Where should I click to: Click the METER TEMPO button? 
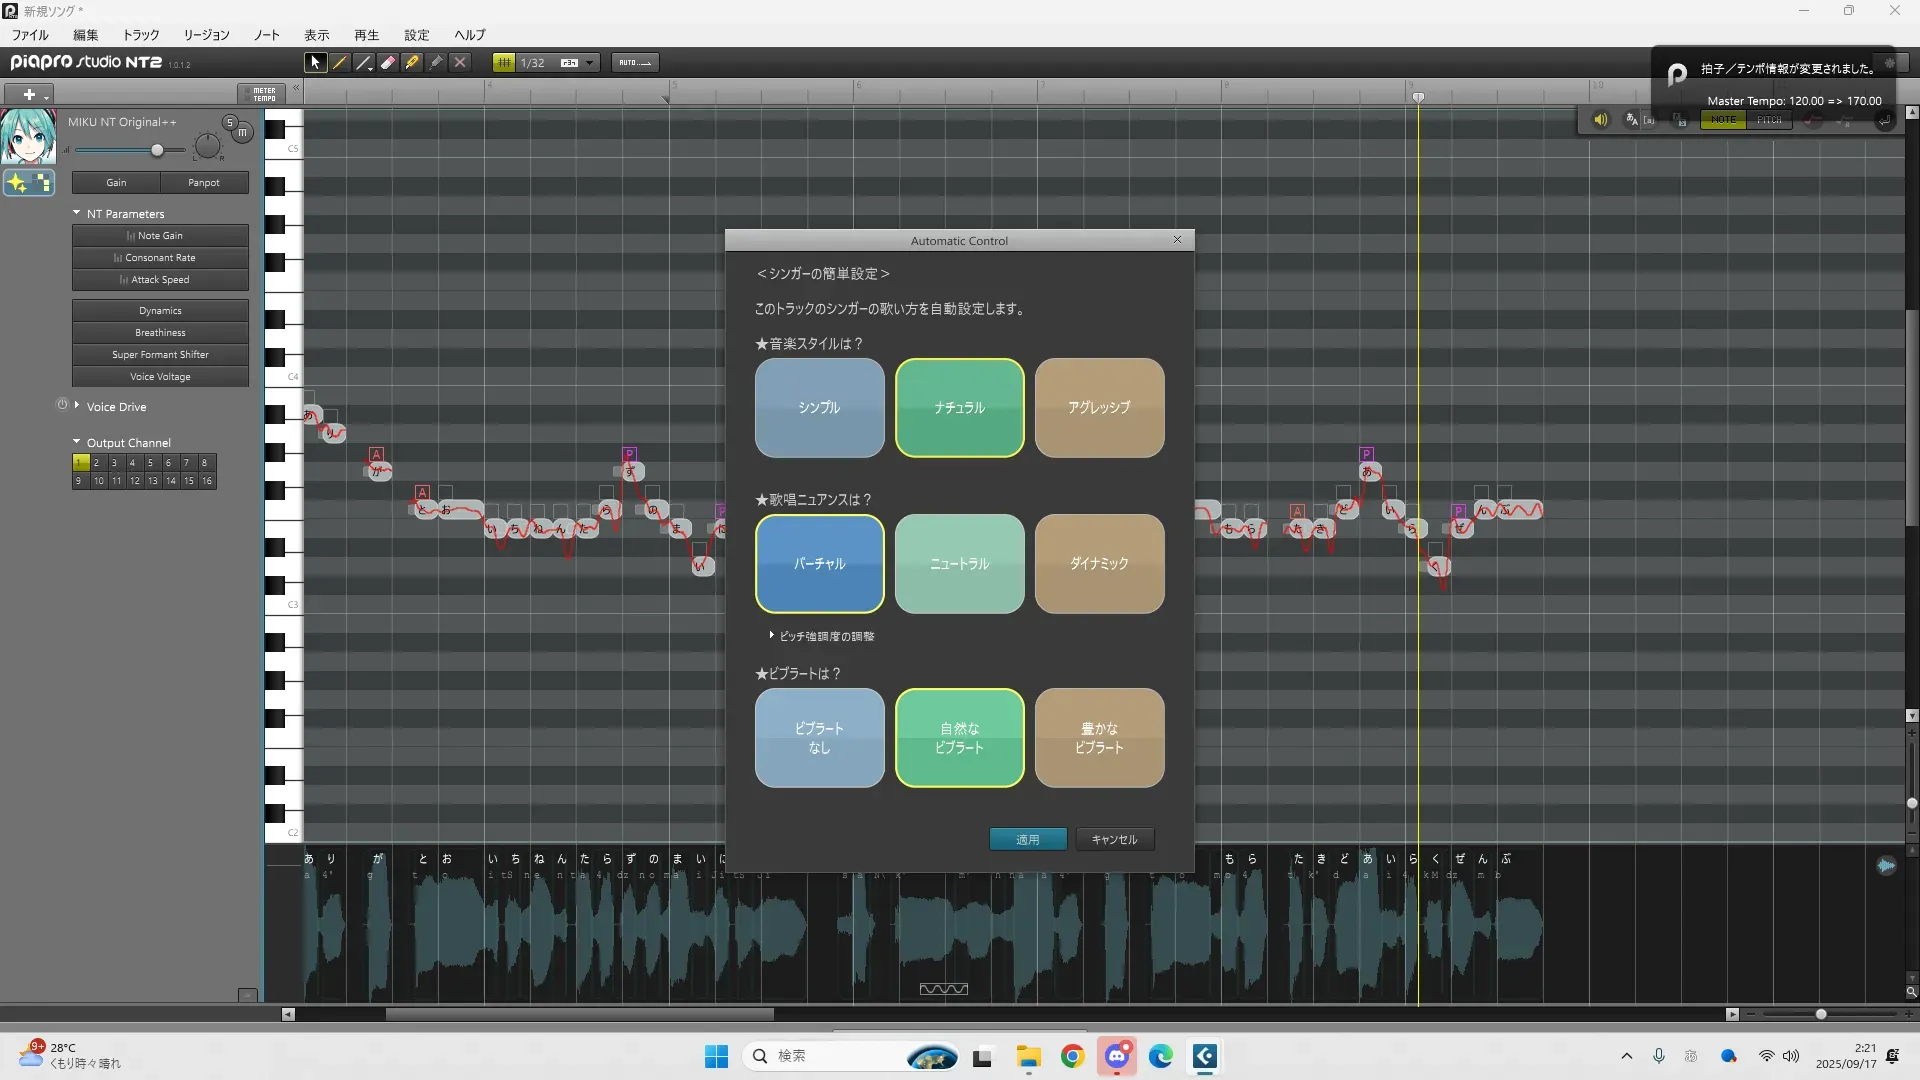[264, 94]
